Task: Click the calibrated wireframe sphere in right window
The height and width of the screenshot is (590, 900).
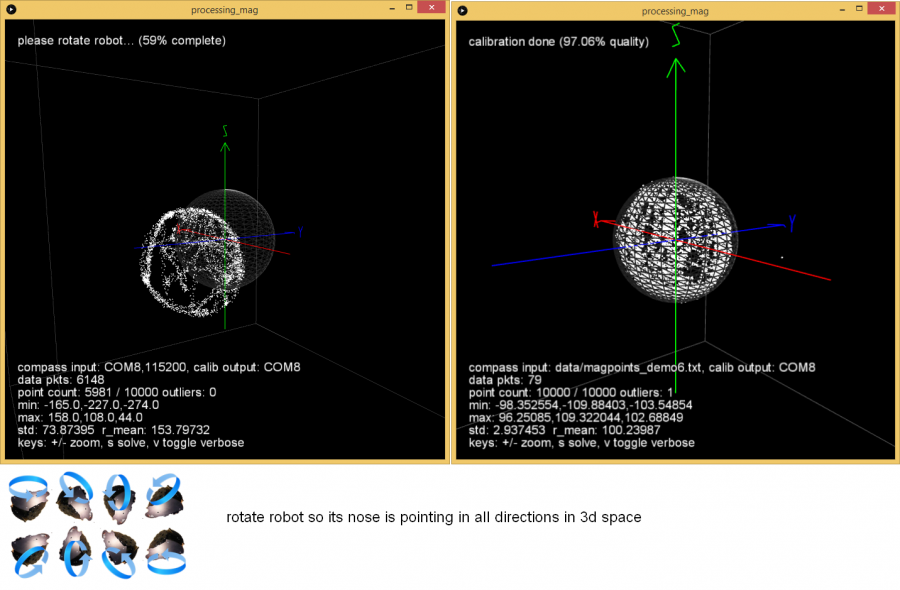Action: click(676, 240)
